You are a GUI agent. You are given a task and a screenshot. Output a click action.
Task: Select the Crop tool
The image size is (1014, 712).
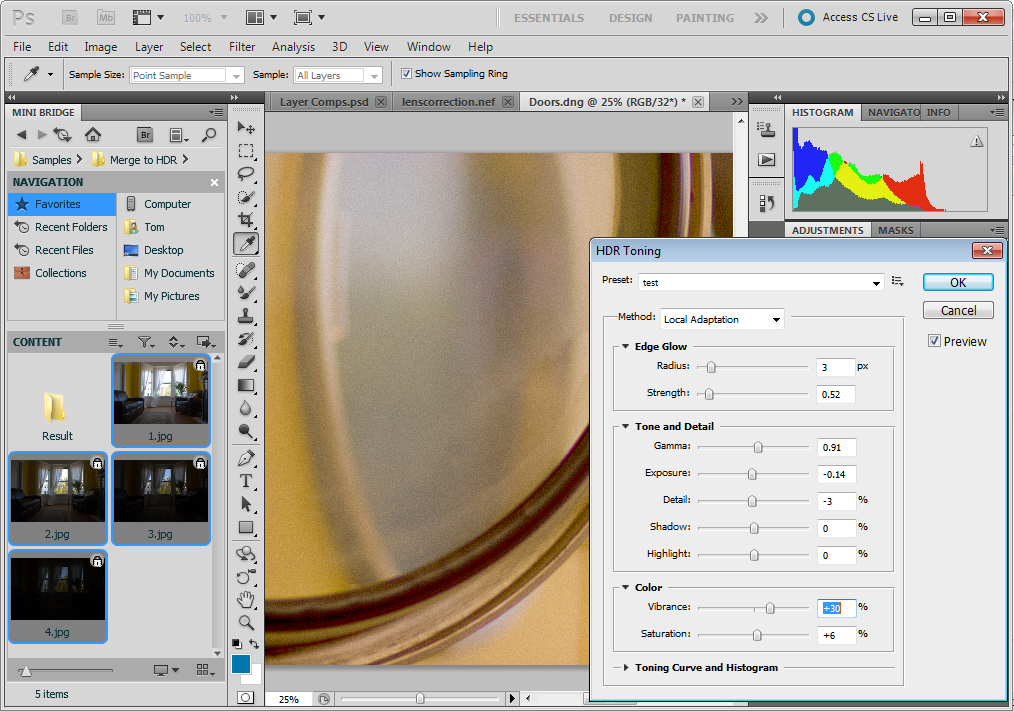(245, 219)
